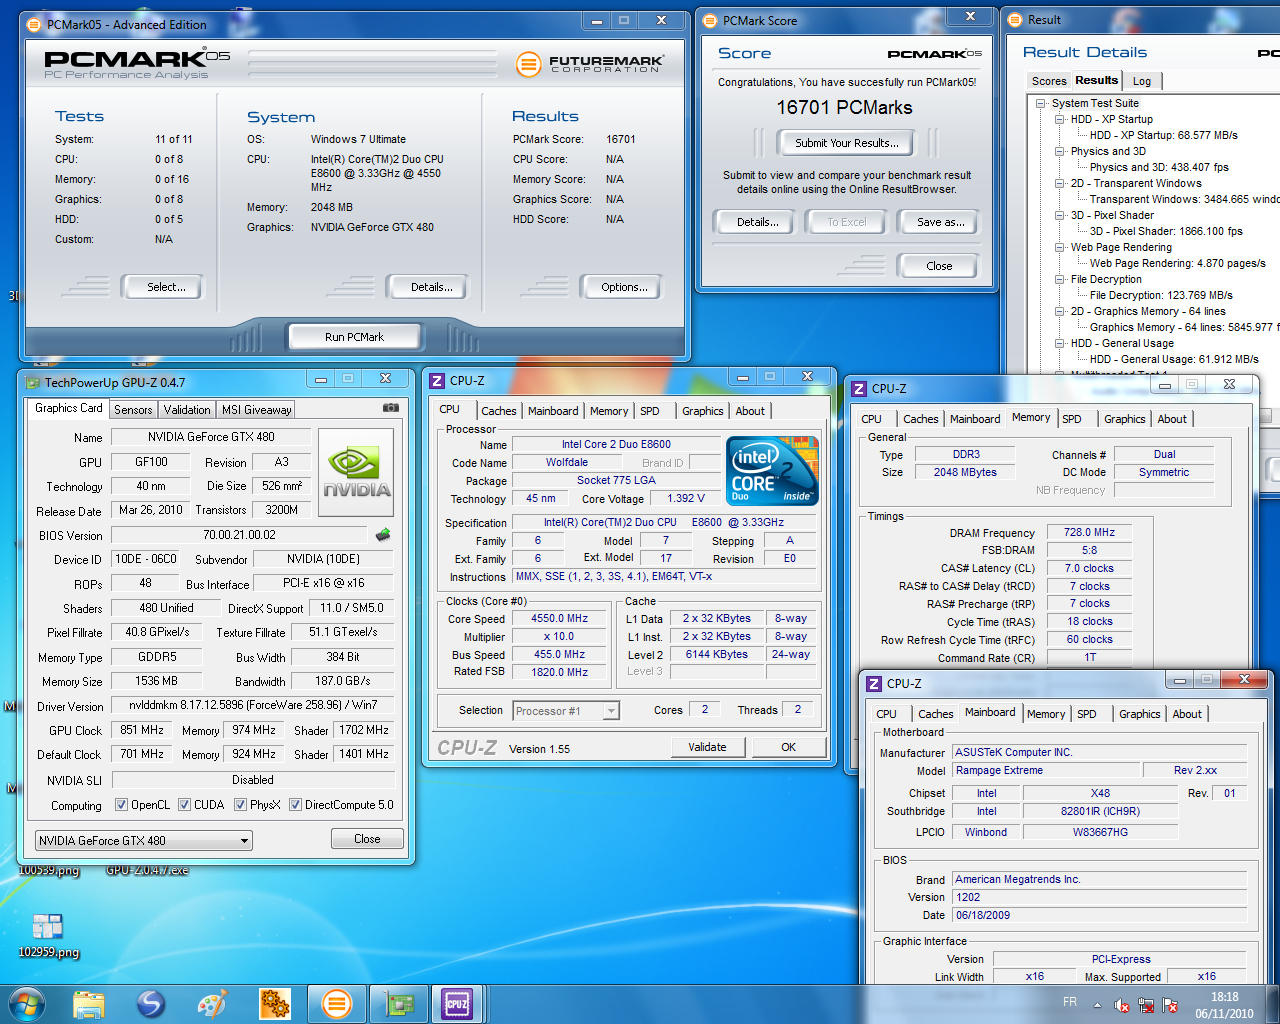Click the orange gears taskbar icon
This screenshot has height=1024, width=1280.
(x=275, y=1003)
